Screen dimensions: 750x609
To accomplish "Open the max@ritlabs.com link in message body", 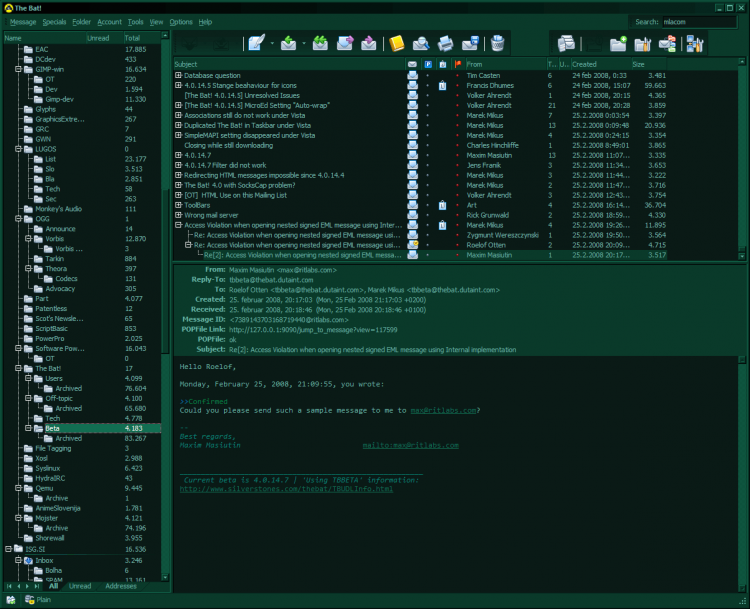I will pos(443,410).
